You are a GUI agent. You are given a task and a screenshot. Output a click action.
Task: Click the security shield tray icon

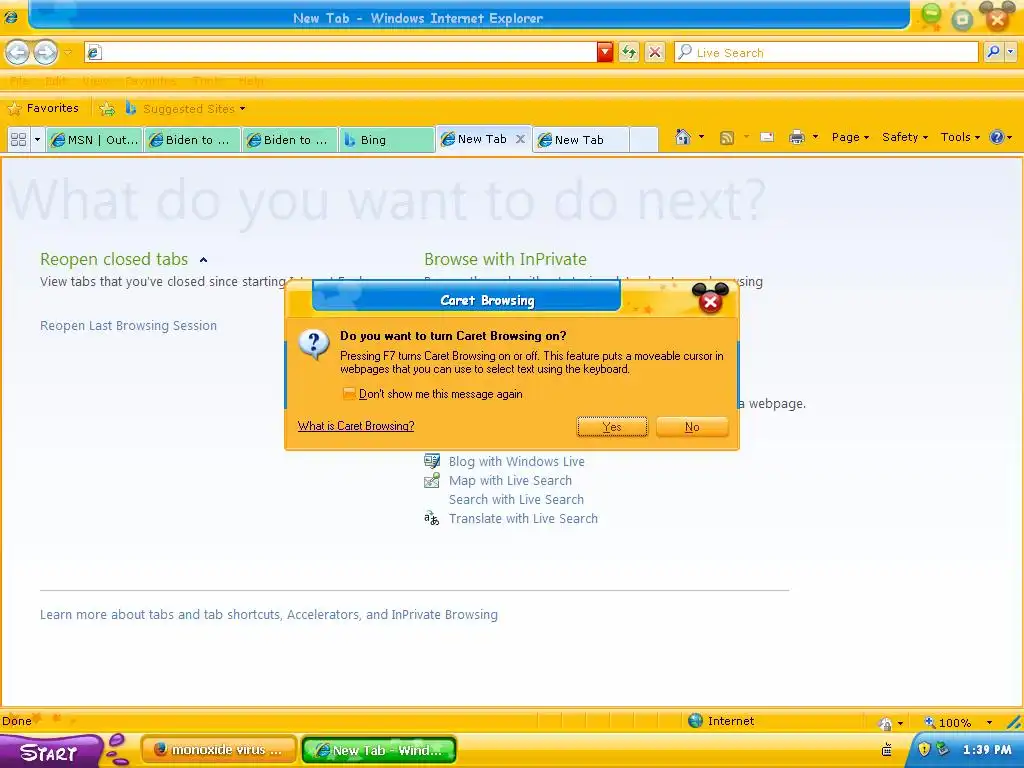coord(924,749)
